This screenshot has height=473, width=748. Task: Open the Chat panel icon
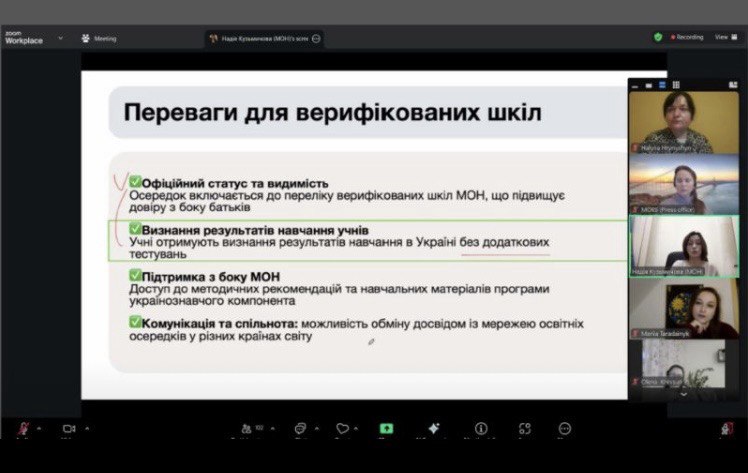click(299, 428)
